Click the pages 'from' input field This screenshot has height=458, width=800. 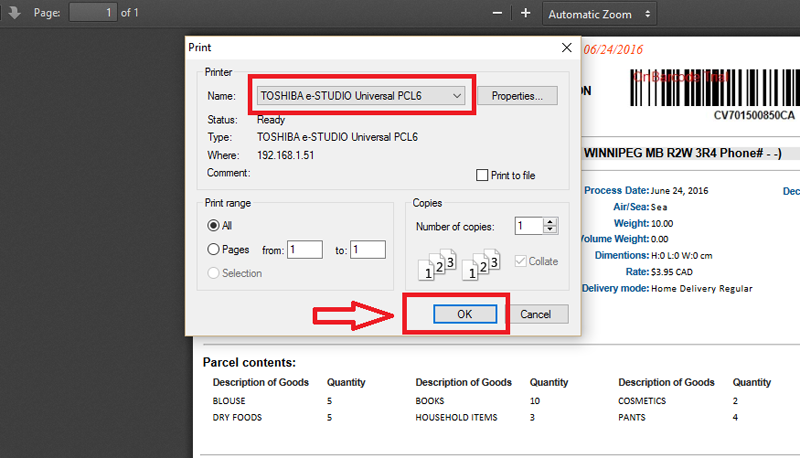305,250
